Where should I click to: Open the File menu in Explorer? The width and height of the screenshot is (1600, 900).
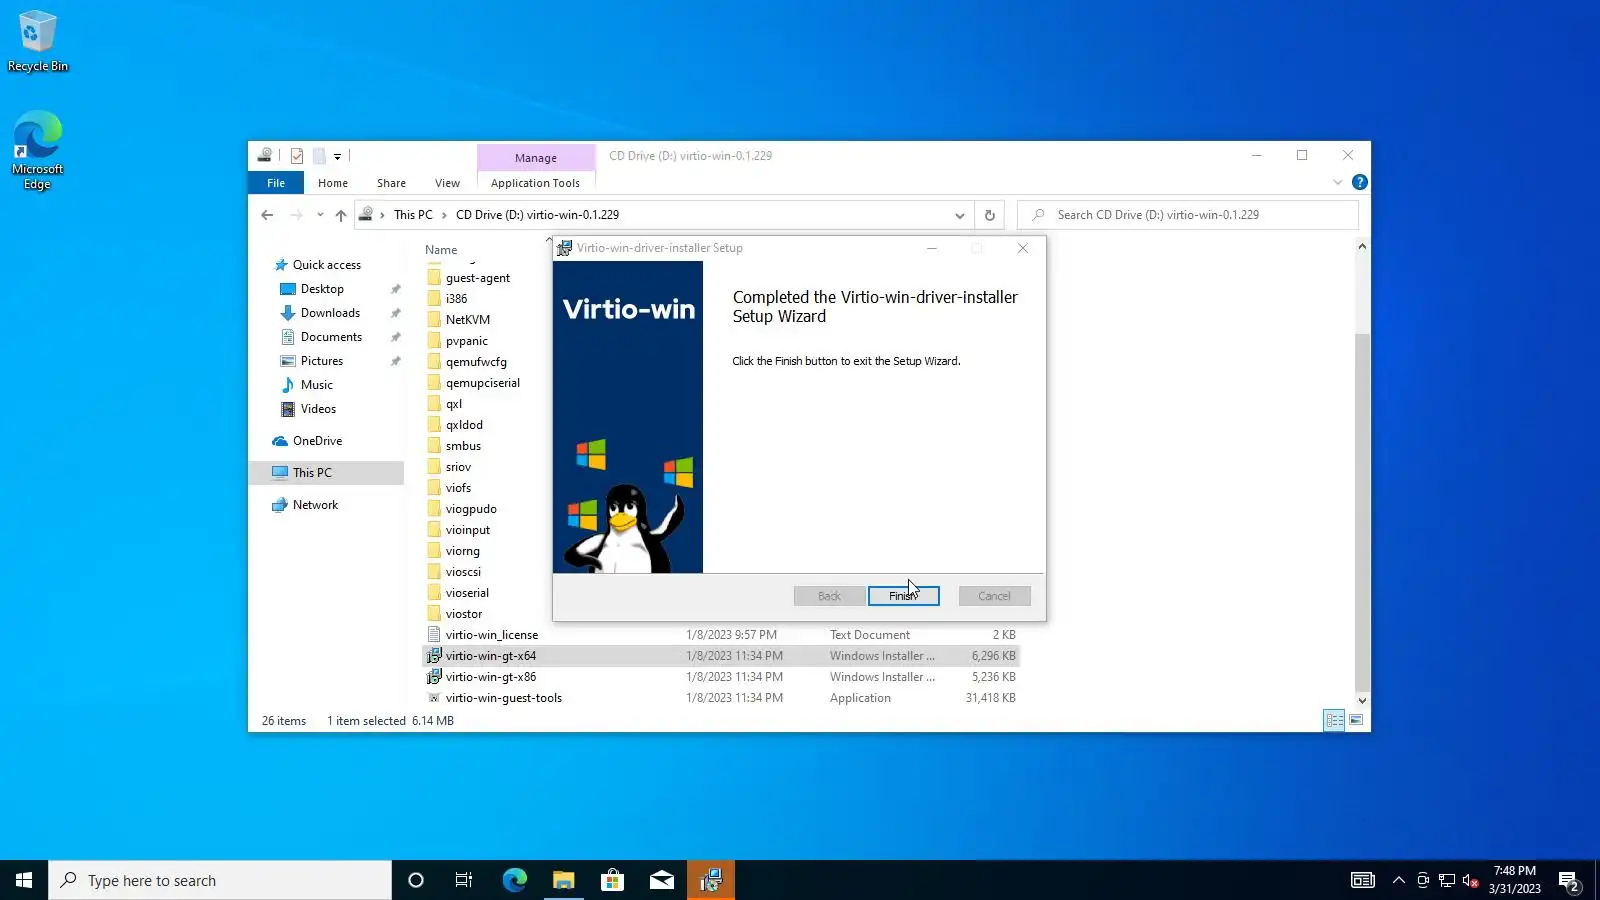point(276,183)
